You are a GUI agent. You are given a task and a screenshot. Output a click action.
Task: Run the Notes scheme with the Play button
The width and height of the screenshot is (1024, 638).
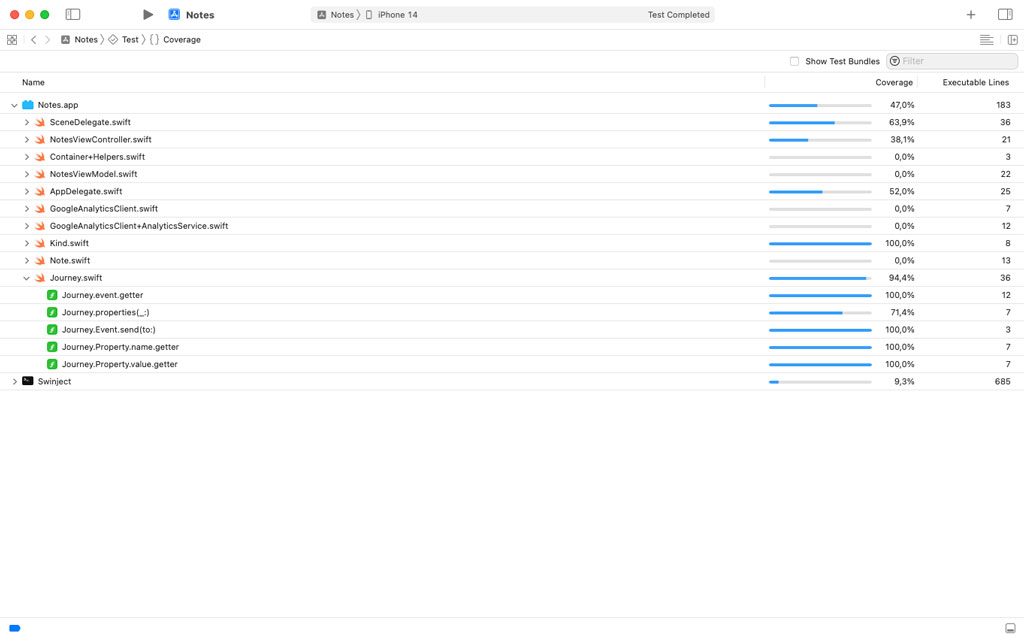(x=147, y=14)
